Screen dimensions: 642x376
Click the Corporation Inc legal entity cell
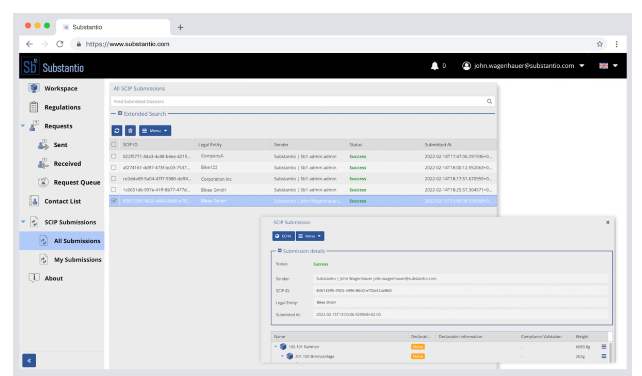click(x=216, y=179)
